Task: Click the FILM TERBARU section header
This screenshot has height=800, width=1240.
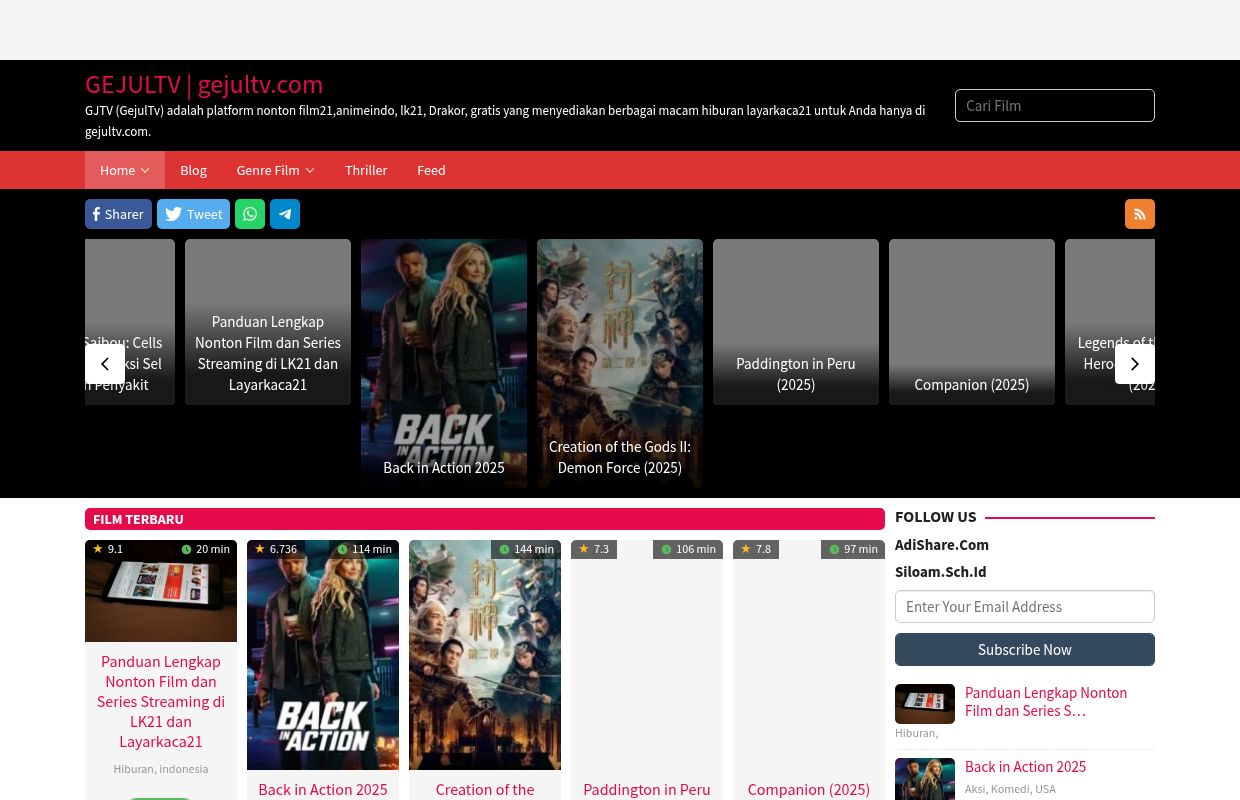Action: pos(485,519)
